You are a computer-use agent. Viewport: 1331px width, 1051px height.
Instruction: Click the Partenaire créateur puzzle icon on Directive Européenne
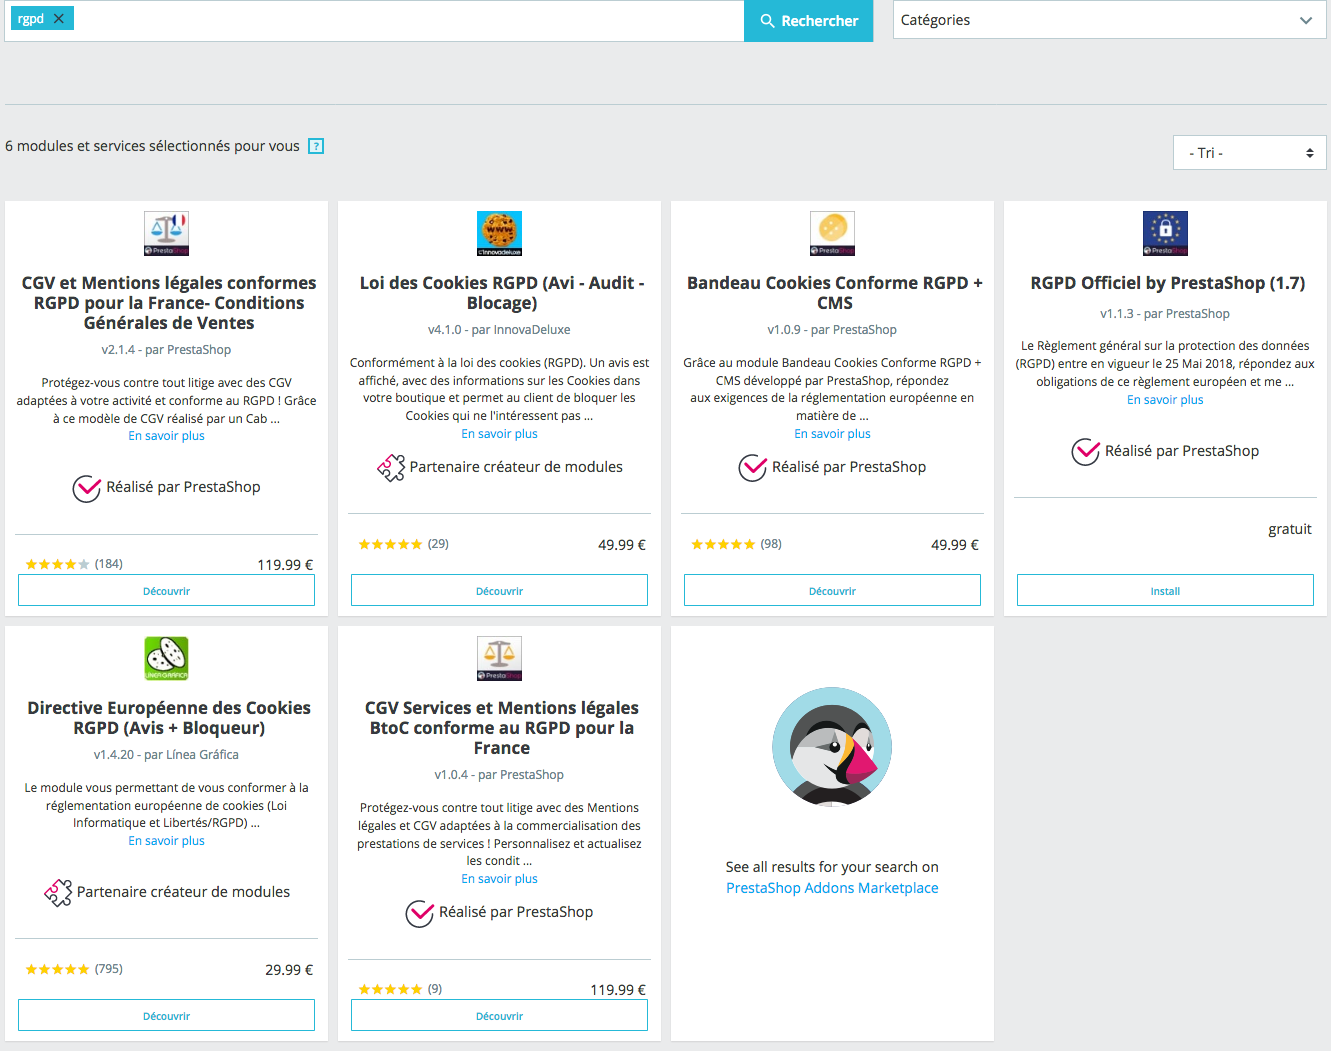point(58,892)
